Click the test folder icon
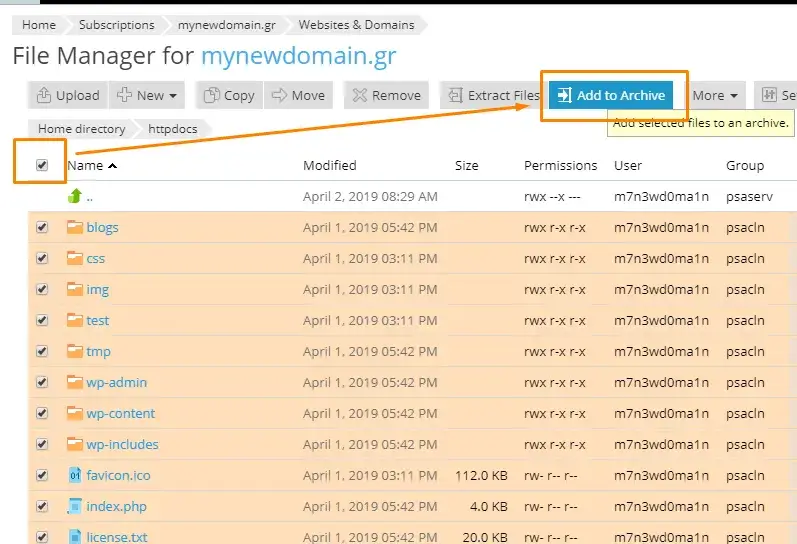 (75, 320)
